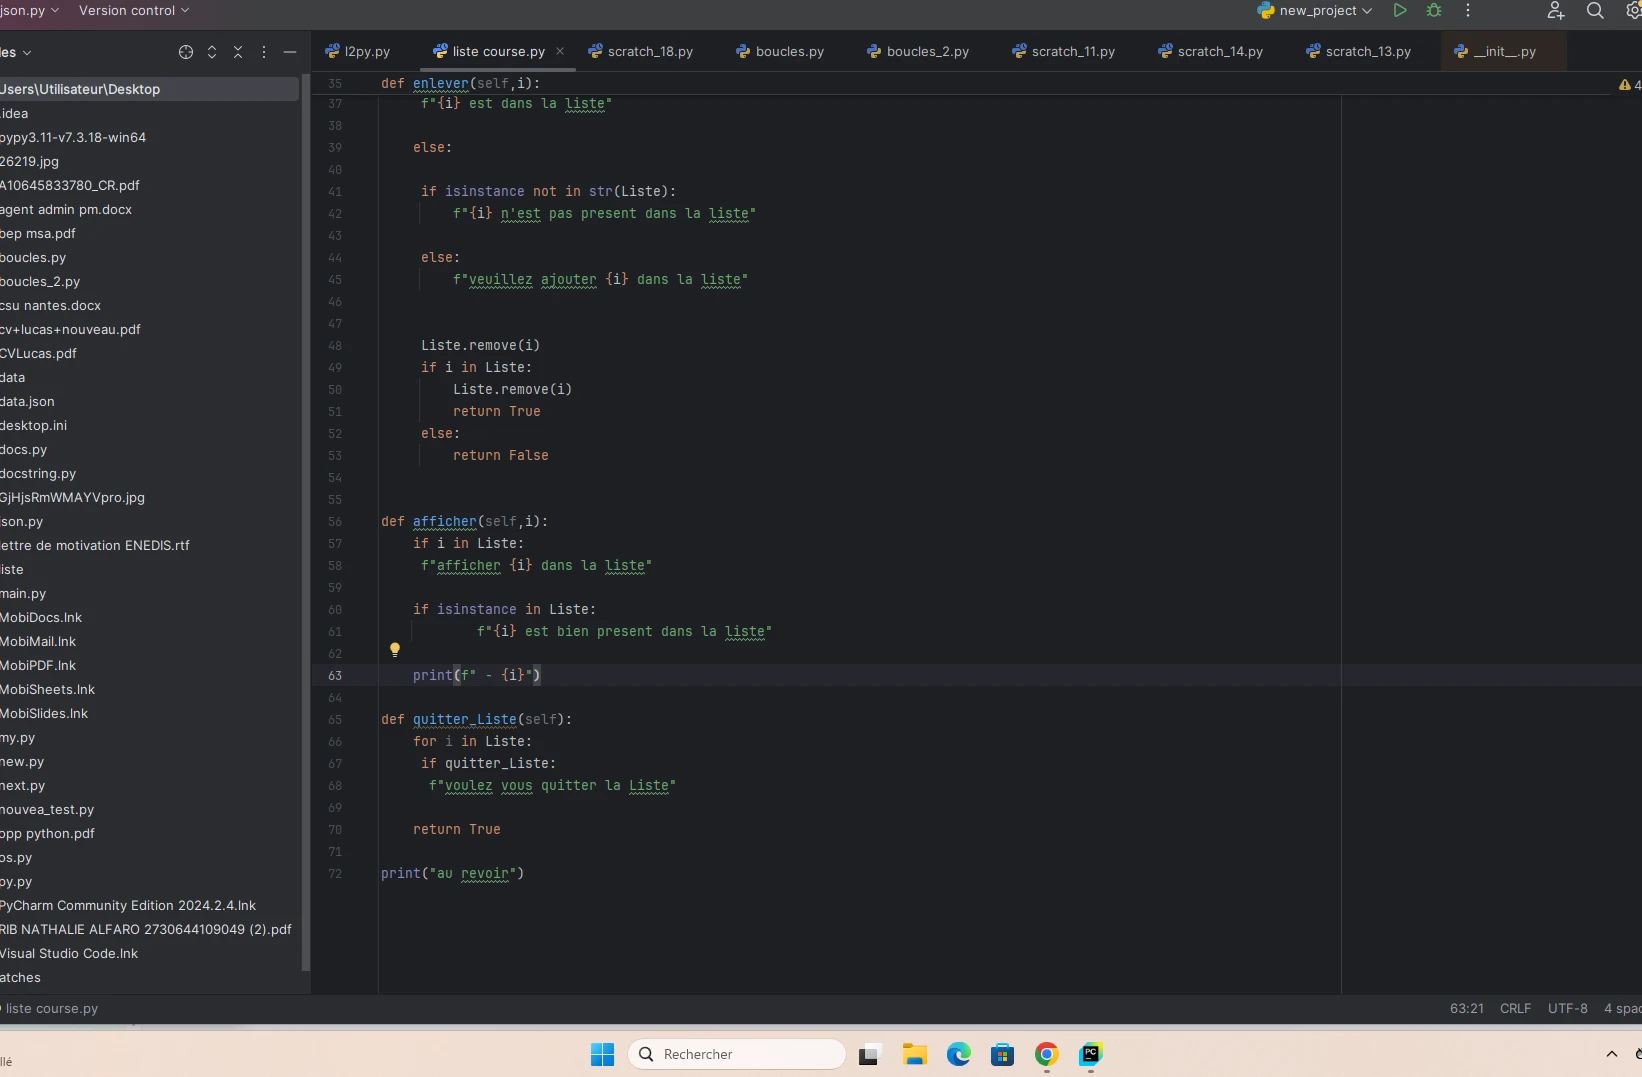Image resolution: width=1642 pixels, height=1077 pixels.
Task: Expand the Version control dropdown
Action: 133,11
